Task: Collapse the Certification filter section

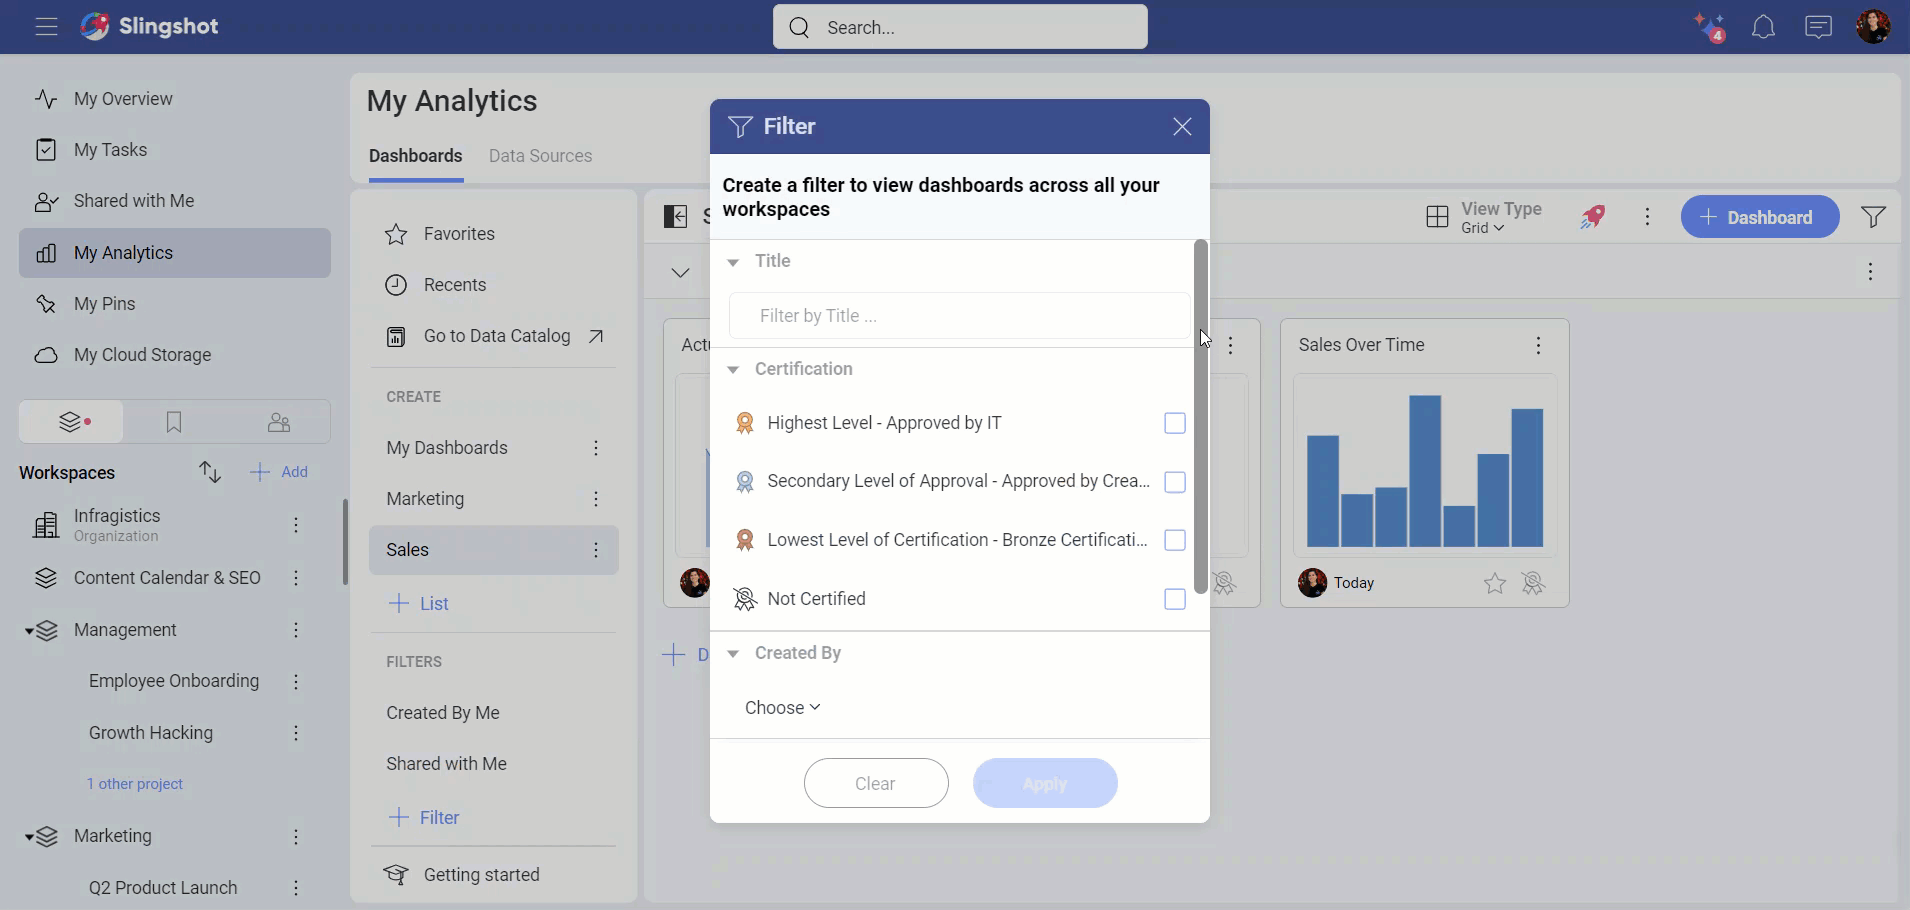Action: click(x=733, y=370)
